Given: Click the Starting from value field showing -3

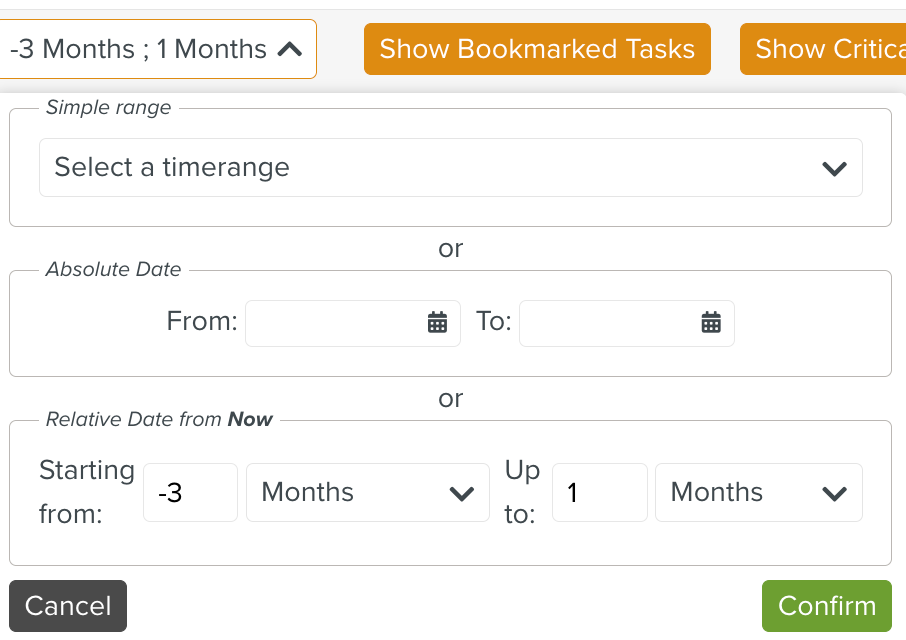Looking at the screenshot, I should (x=190, y=493).
